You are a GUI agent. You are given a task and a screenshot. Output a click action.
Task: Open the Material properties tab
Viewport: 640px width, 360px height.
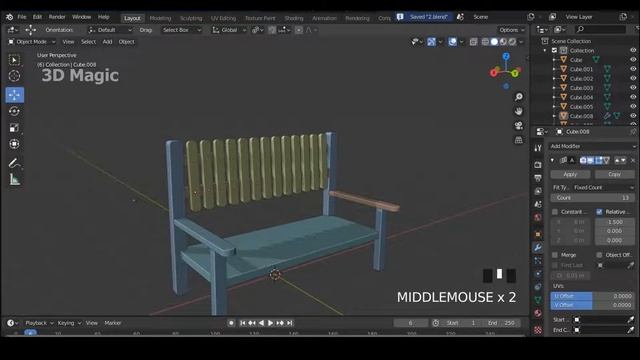point(538,313)
